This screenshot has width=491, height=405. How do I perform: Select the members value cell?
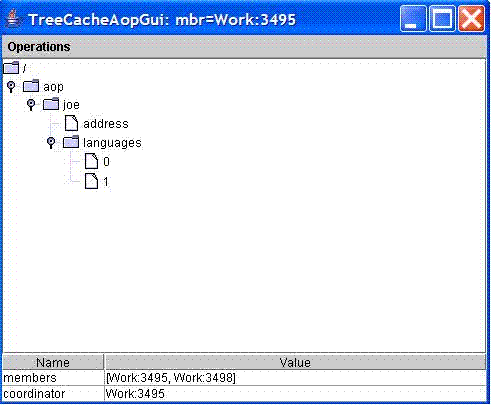point(295,378)
